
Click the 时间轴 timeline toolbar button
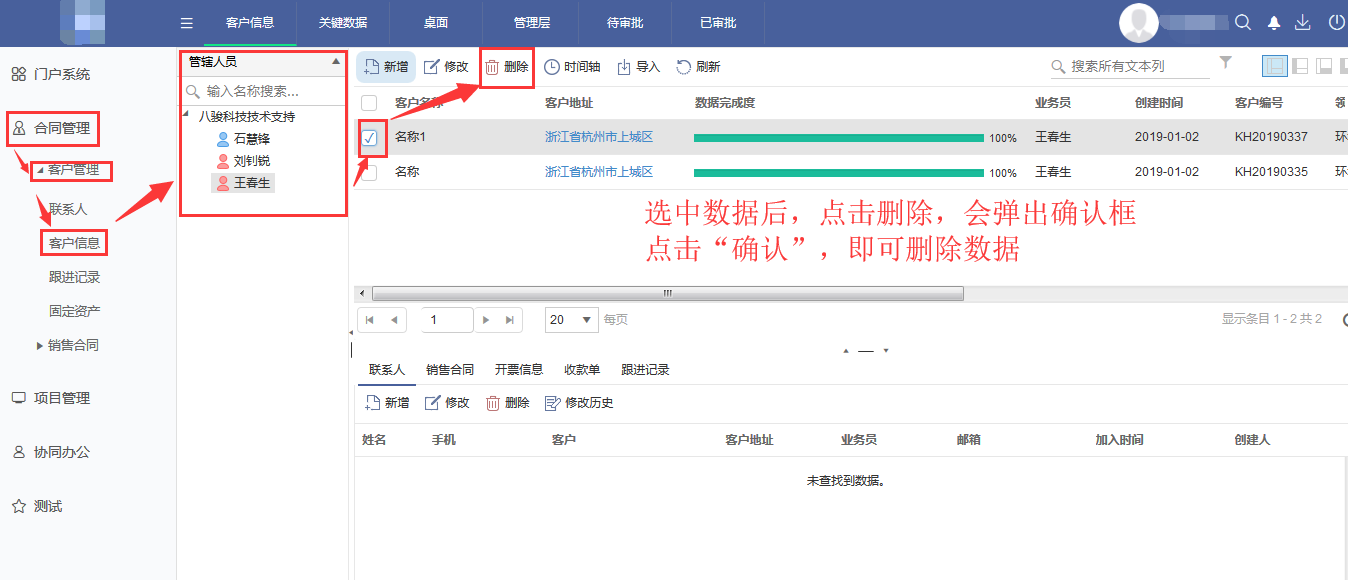pos(572,67)
